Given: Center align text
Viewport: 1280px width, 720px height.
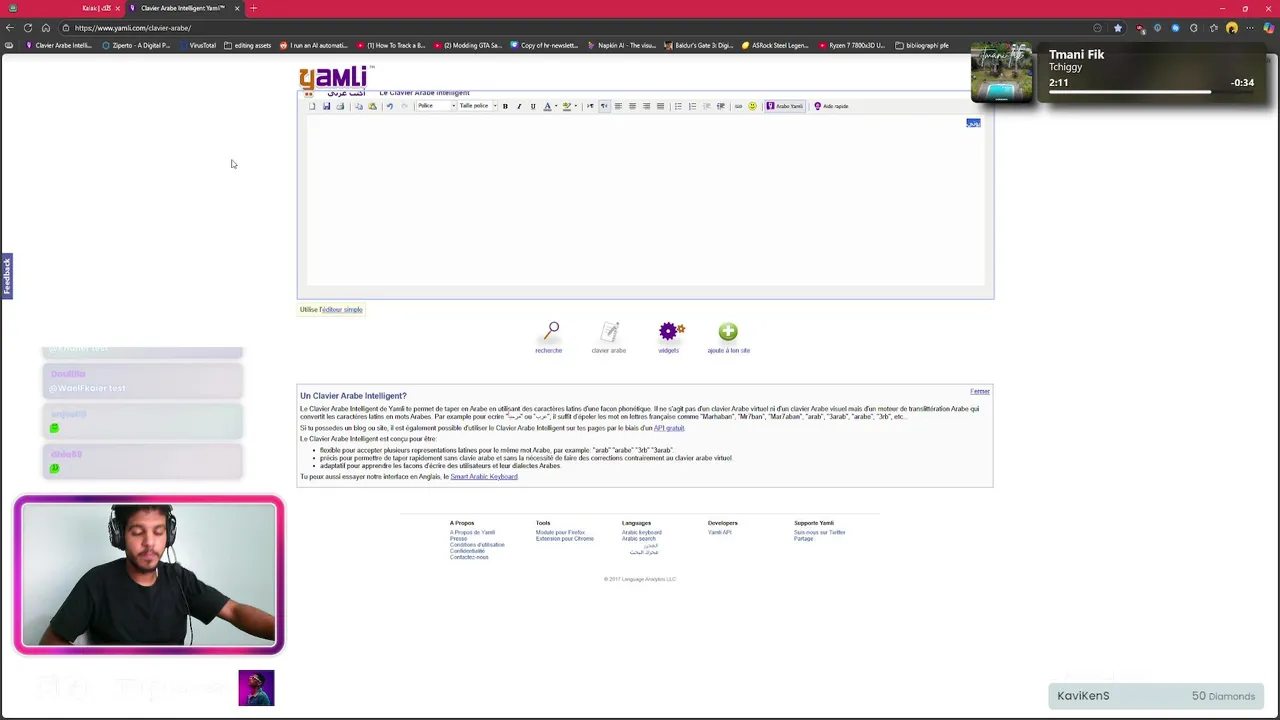Looking at the screenshot, I should pyautogui.click(x=632, y=106).
